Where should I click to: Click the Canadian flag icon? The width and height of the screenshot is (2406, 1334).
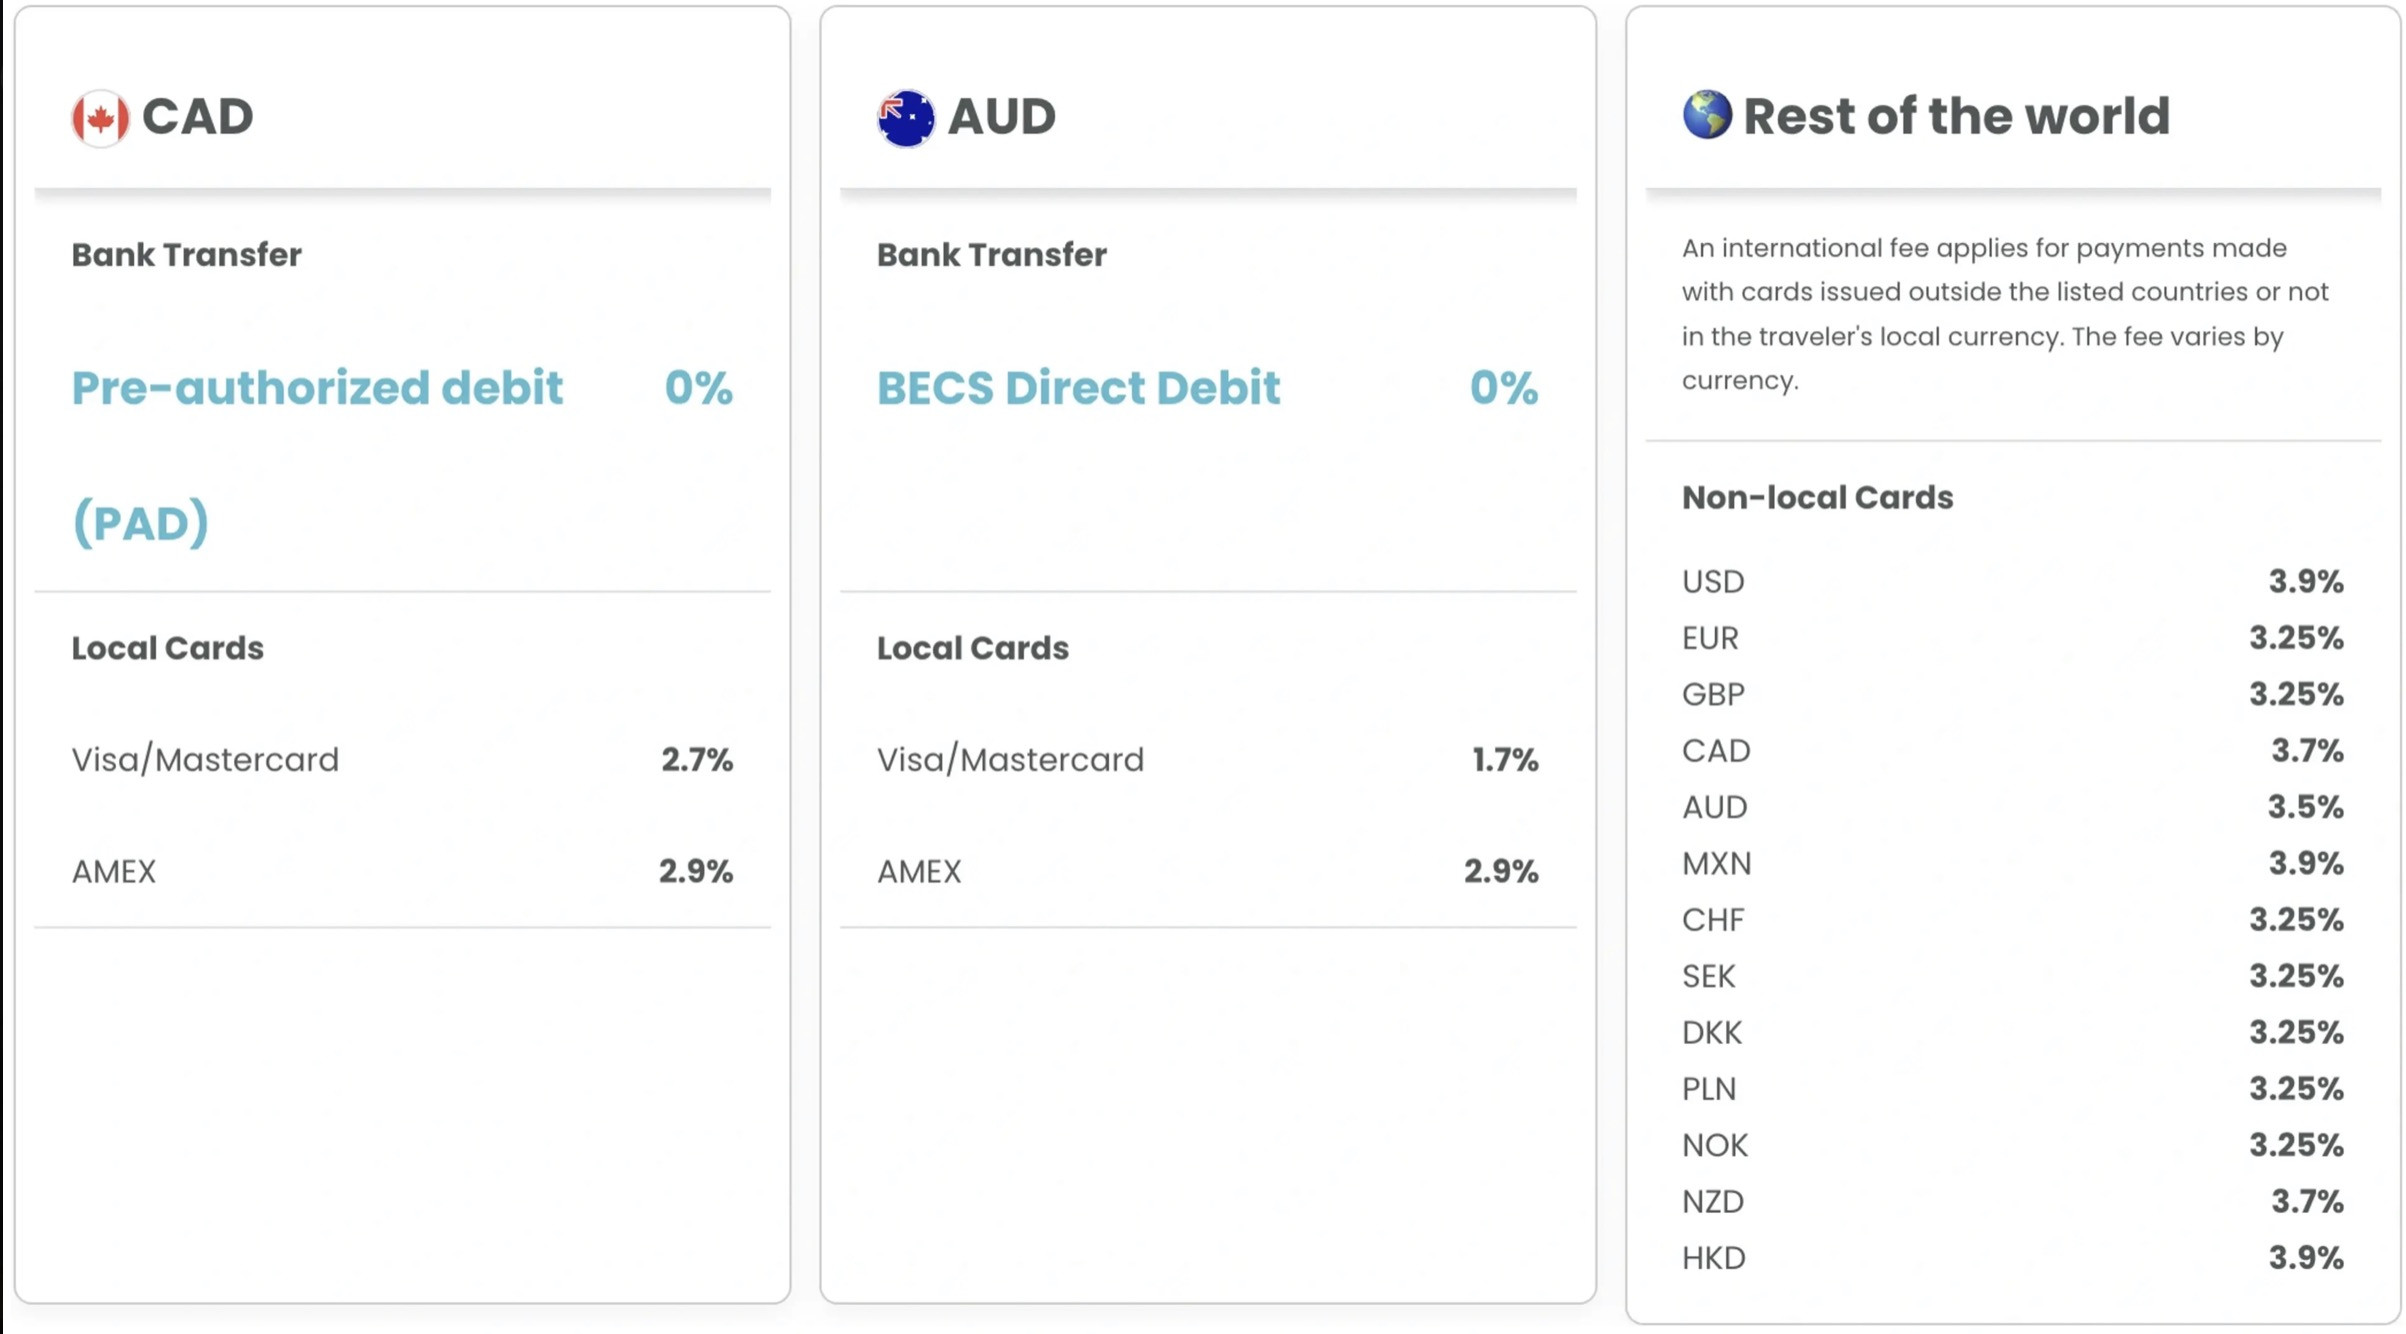point(100,118)
